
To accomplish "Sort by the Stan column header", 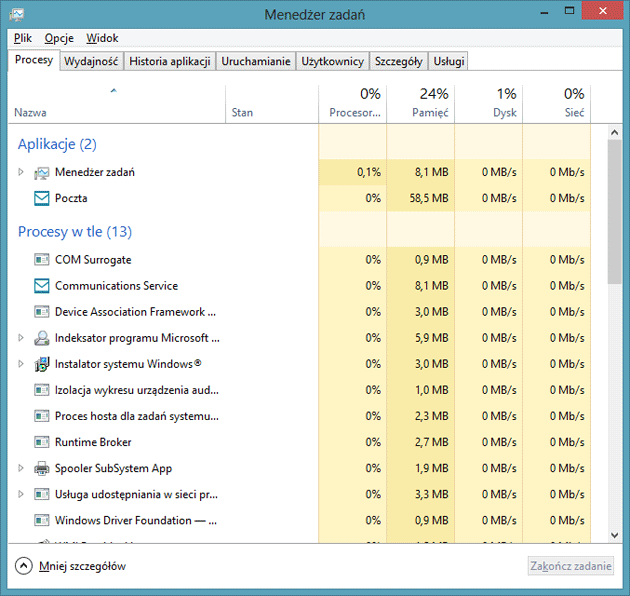I will pyautogui.click(x=272, y=104).
